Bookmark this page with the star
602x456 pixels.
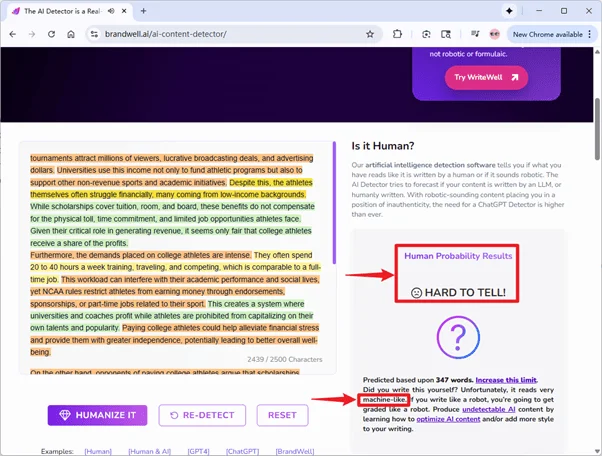(x=370, y=34)
